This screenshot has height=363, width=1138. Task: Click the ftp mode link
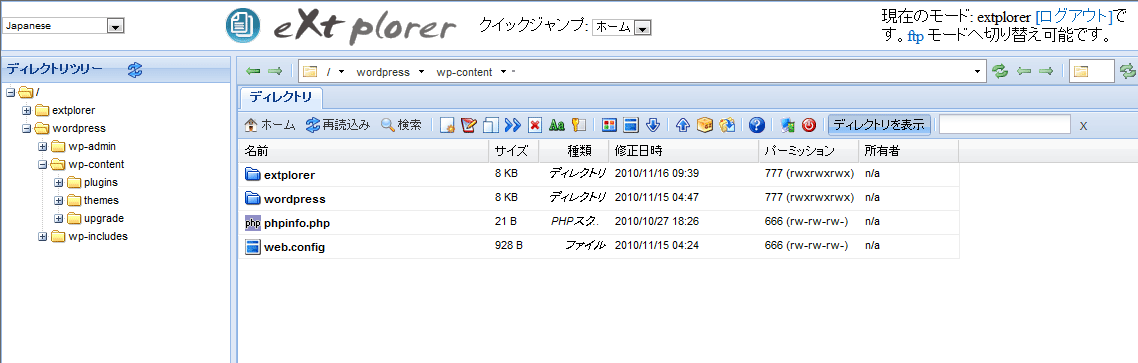(x=916, y=35)
